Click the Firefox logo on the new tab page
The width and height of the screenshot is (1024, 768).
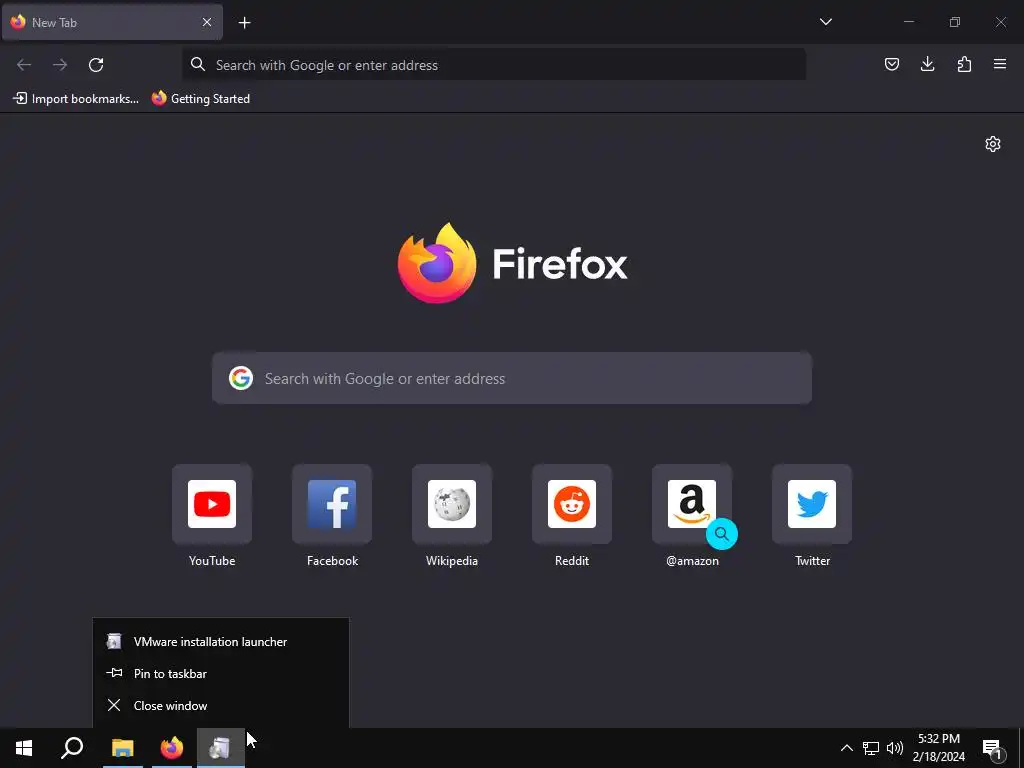click(436, 263)
